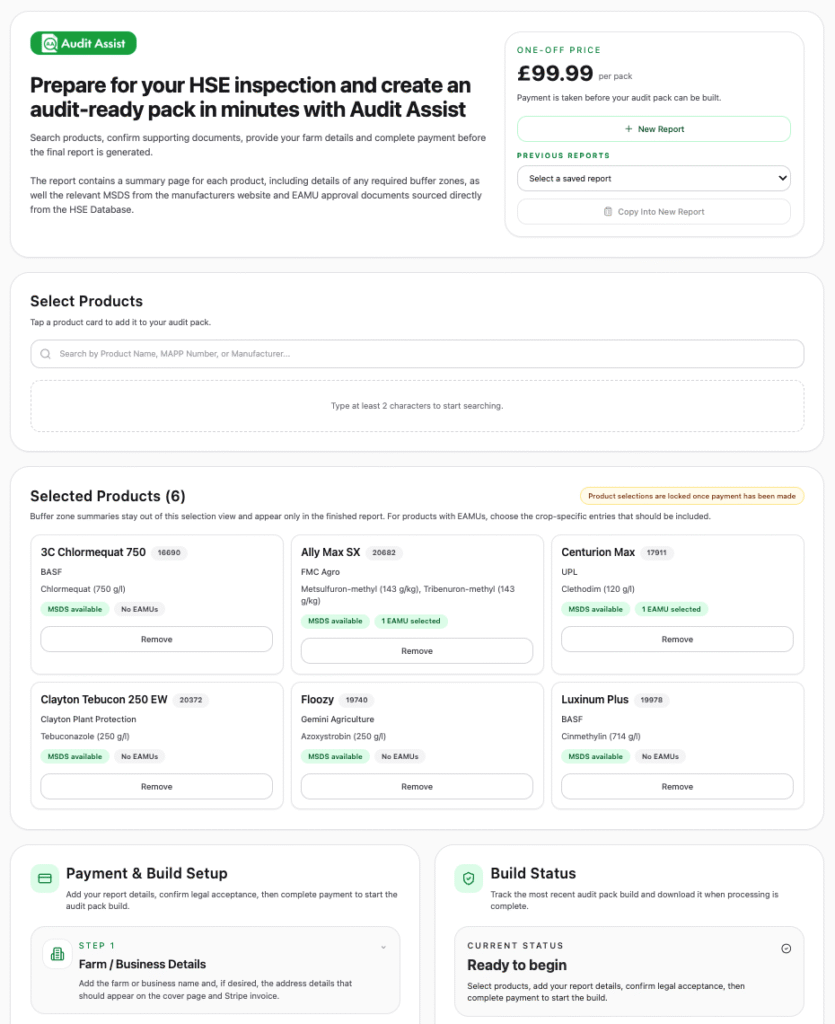
Task: Remove Floozy from selected products
Action: 416,786
